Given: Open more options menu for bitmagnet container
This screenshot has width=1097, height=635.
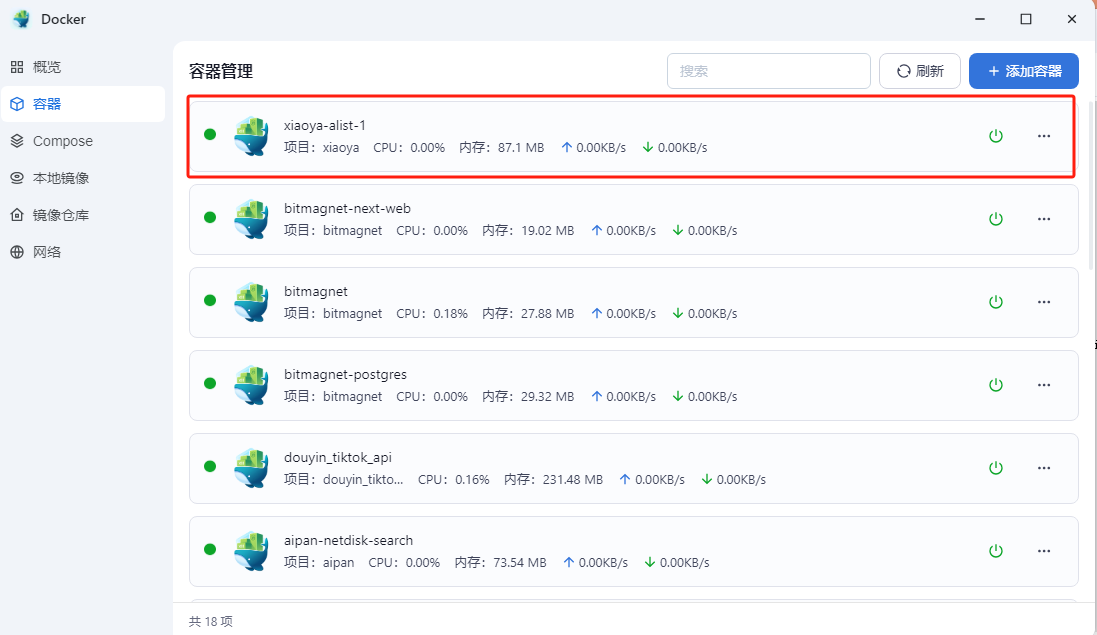Looking at the screenshot, I should 1044,302.
